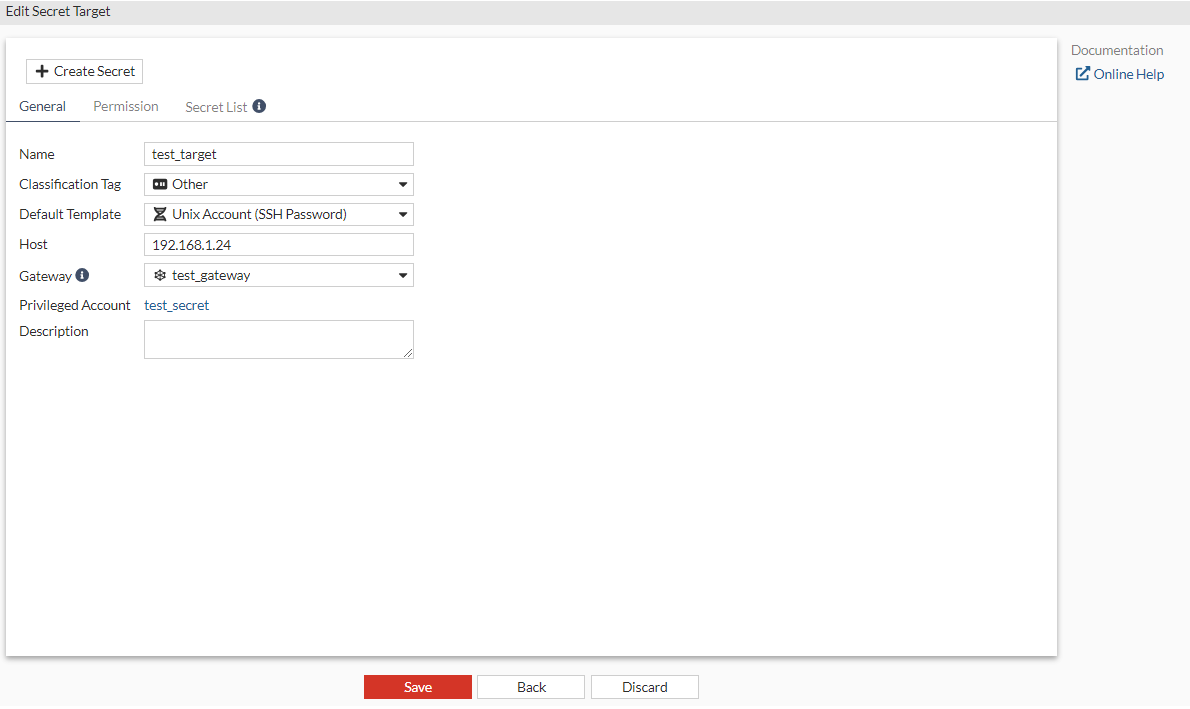
Task: Click the tag icon in Classification Tag field
Action: point(160,184)
